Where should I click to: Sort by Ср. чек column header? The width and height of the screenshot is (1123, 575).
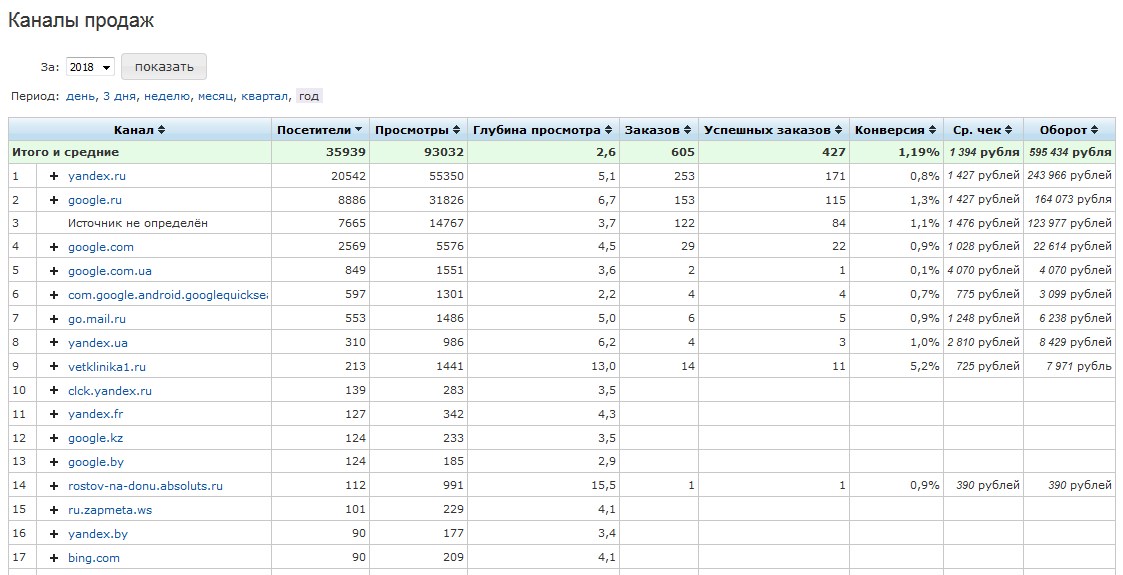pyautogui.click(x=982, y=130)
